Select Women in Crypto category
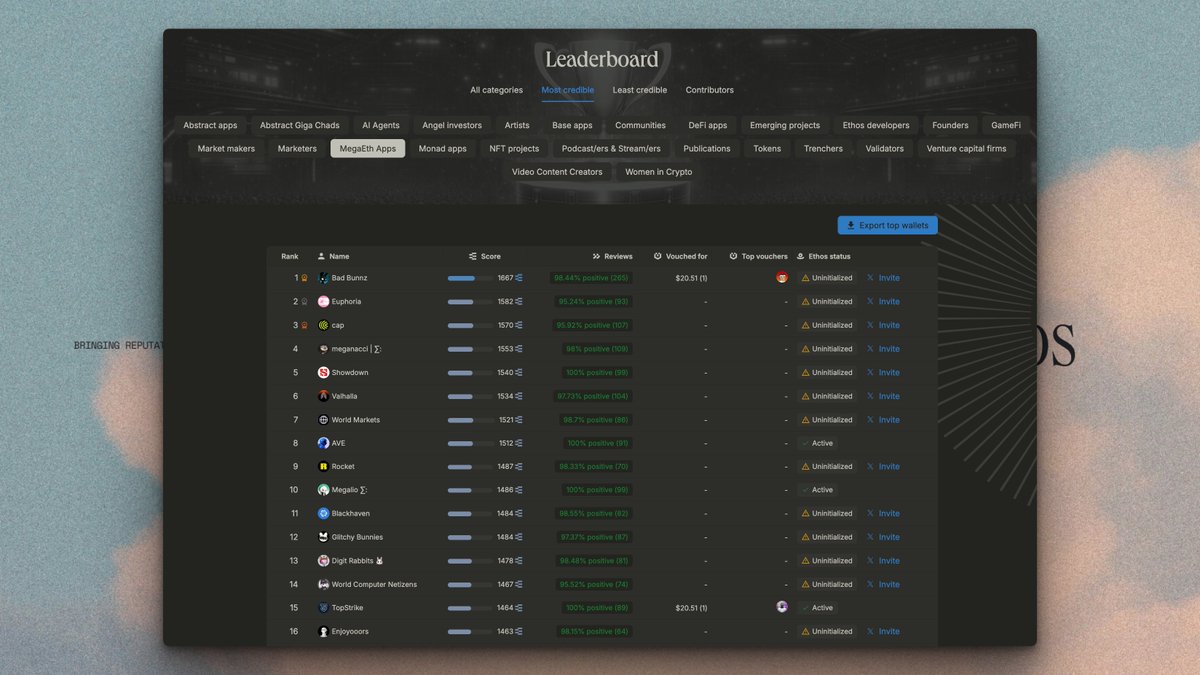The height and width of the screenshot is (675, 1200). (659, 172)
